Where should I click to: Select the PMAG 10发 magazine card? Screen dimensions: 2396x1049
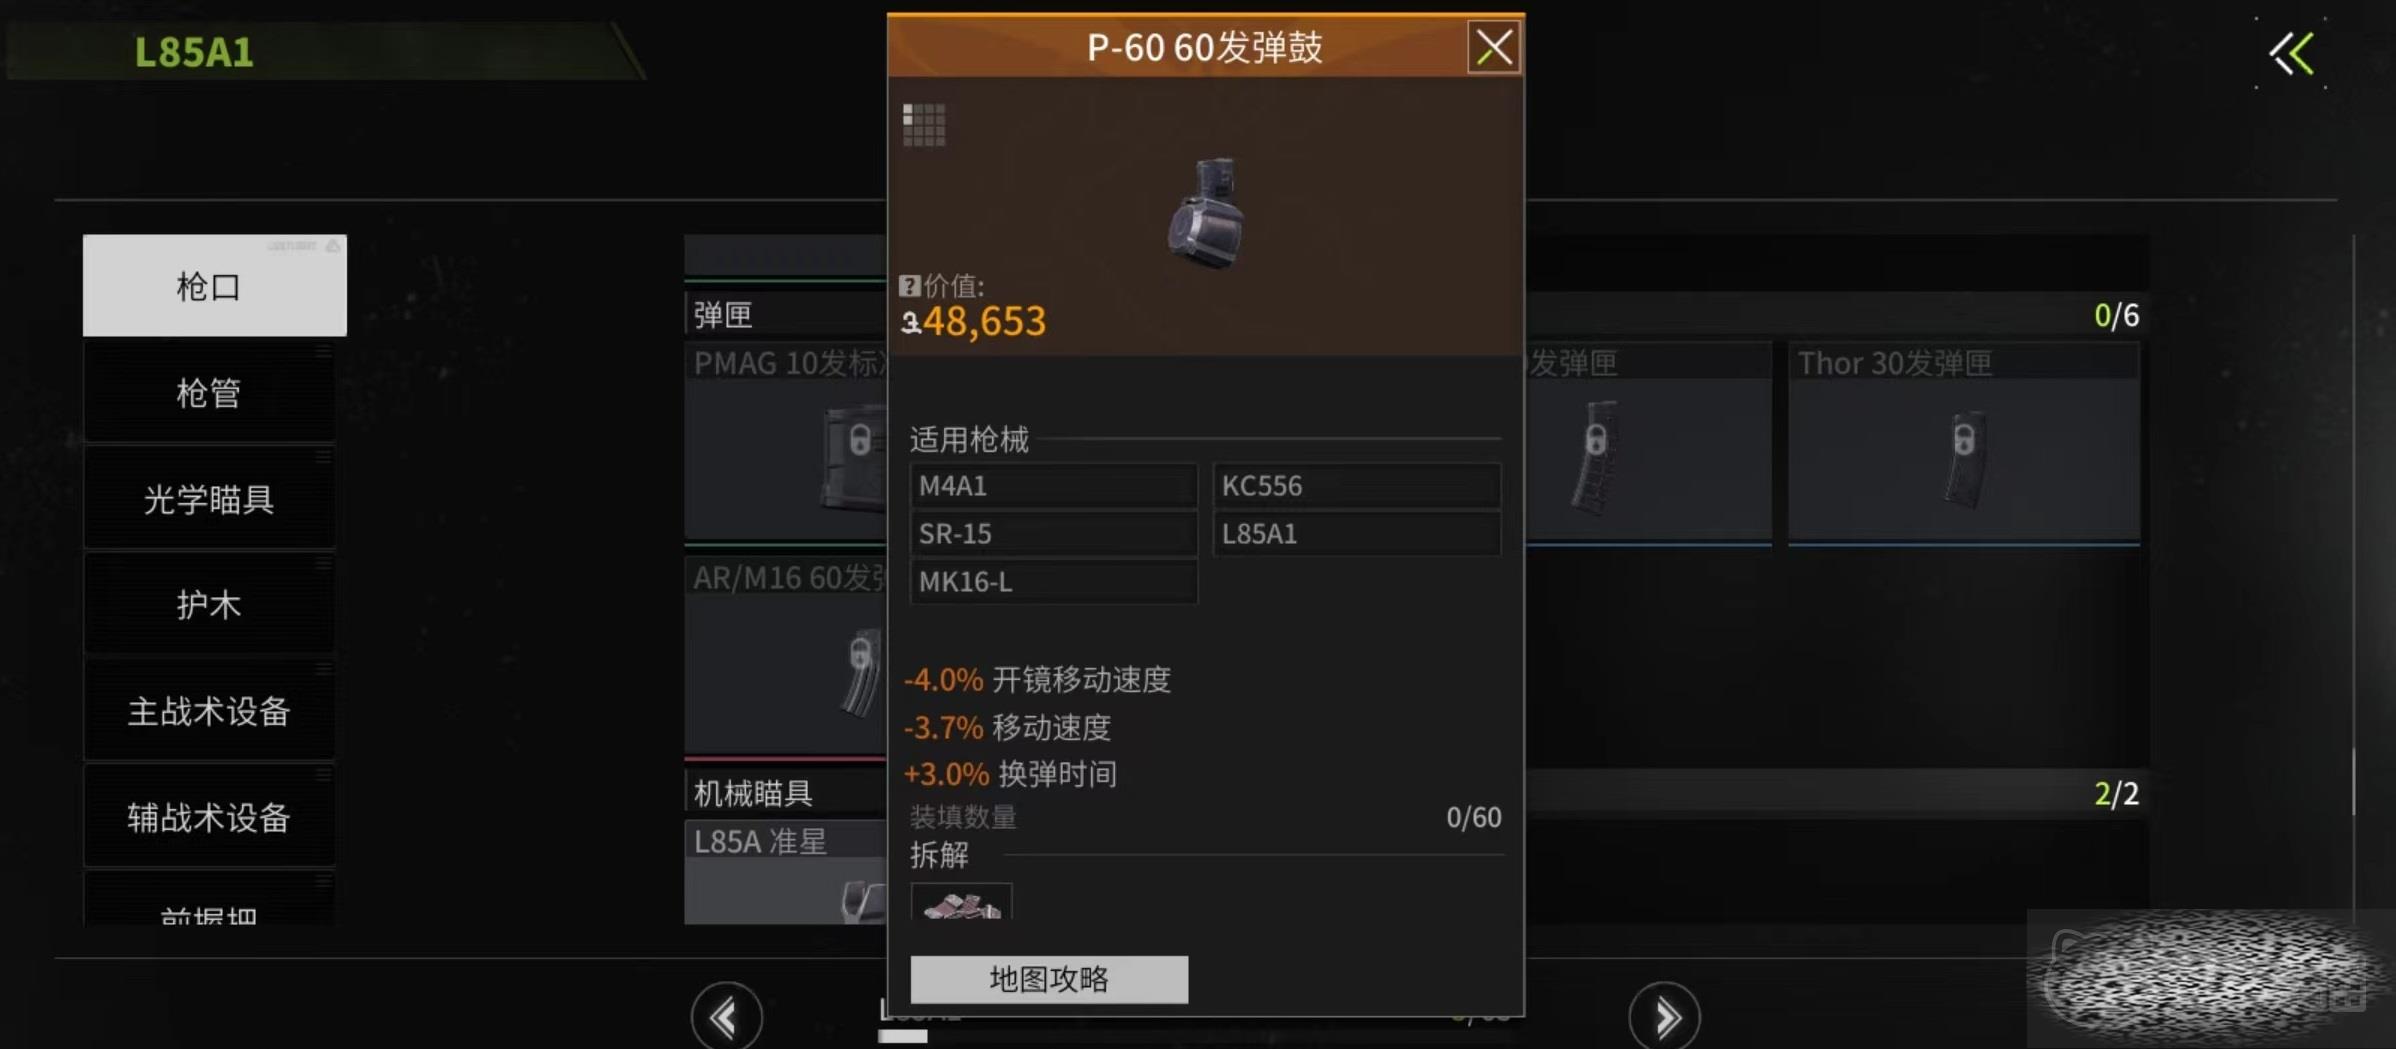tap(786, 443)
